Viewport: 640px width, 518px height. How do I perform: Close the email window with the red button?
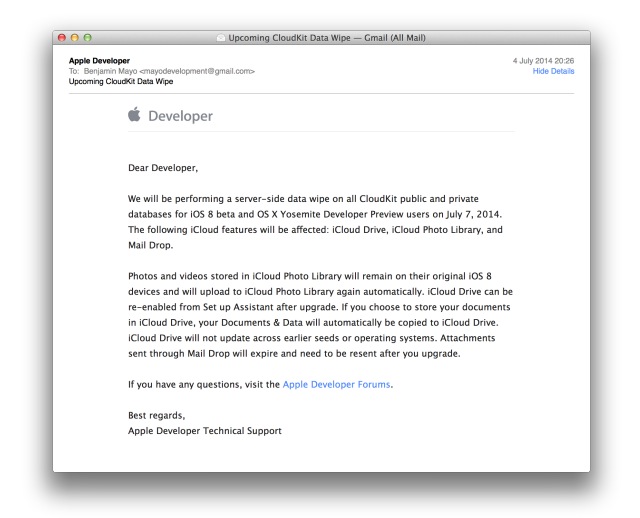pos(62,38)
